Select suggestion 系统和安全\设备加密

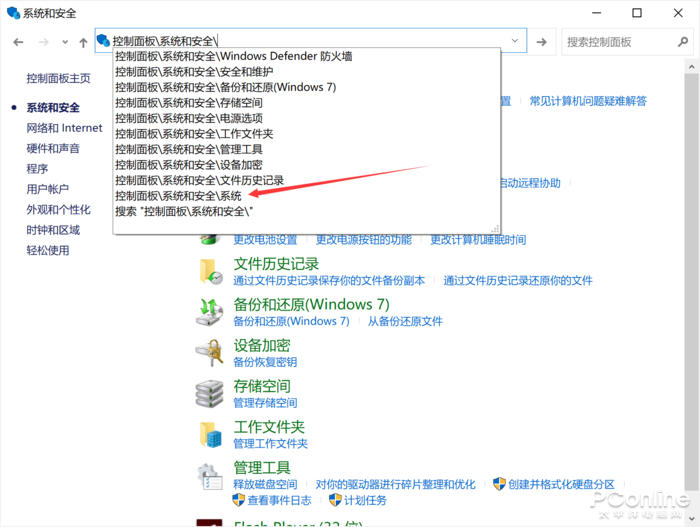307,165
